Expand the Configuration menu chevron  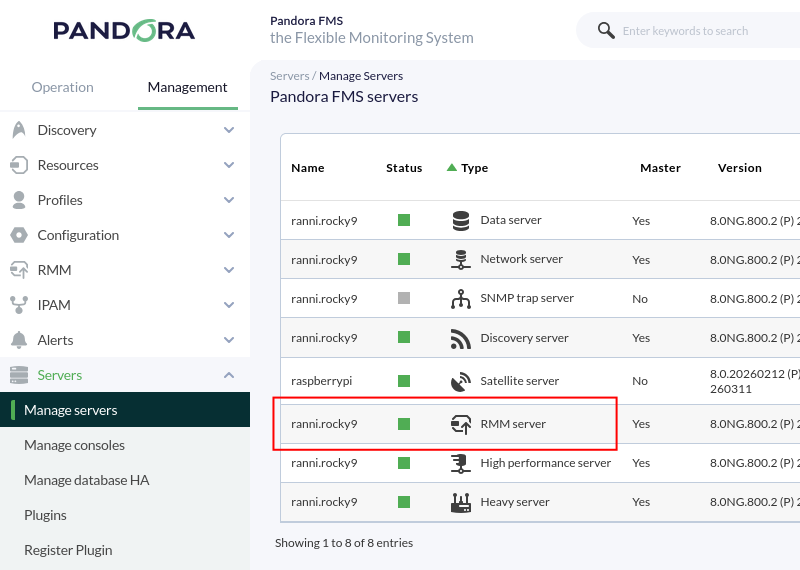coord(229,235)
